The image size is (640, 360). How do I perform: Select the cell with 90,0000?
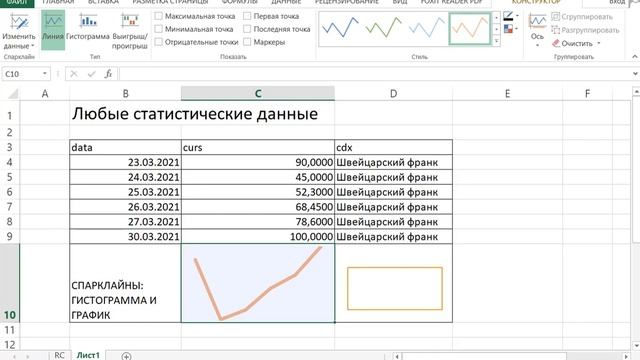(258, 162)
